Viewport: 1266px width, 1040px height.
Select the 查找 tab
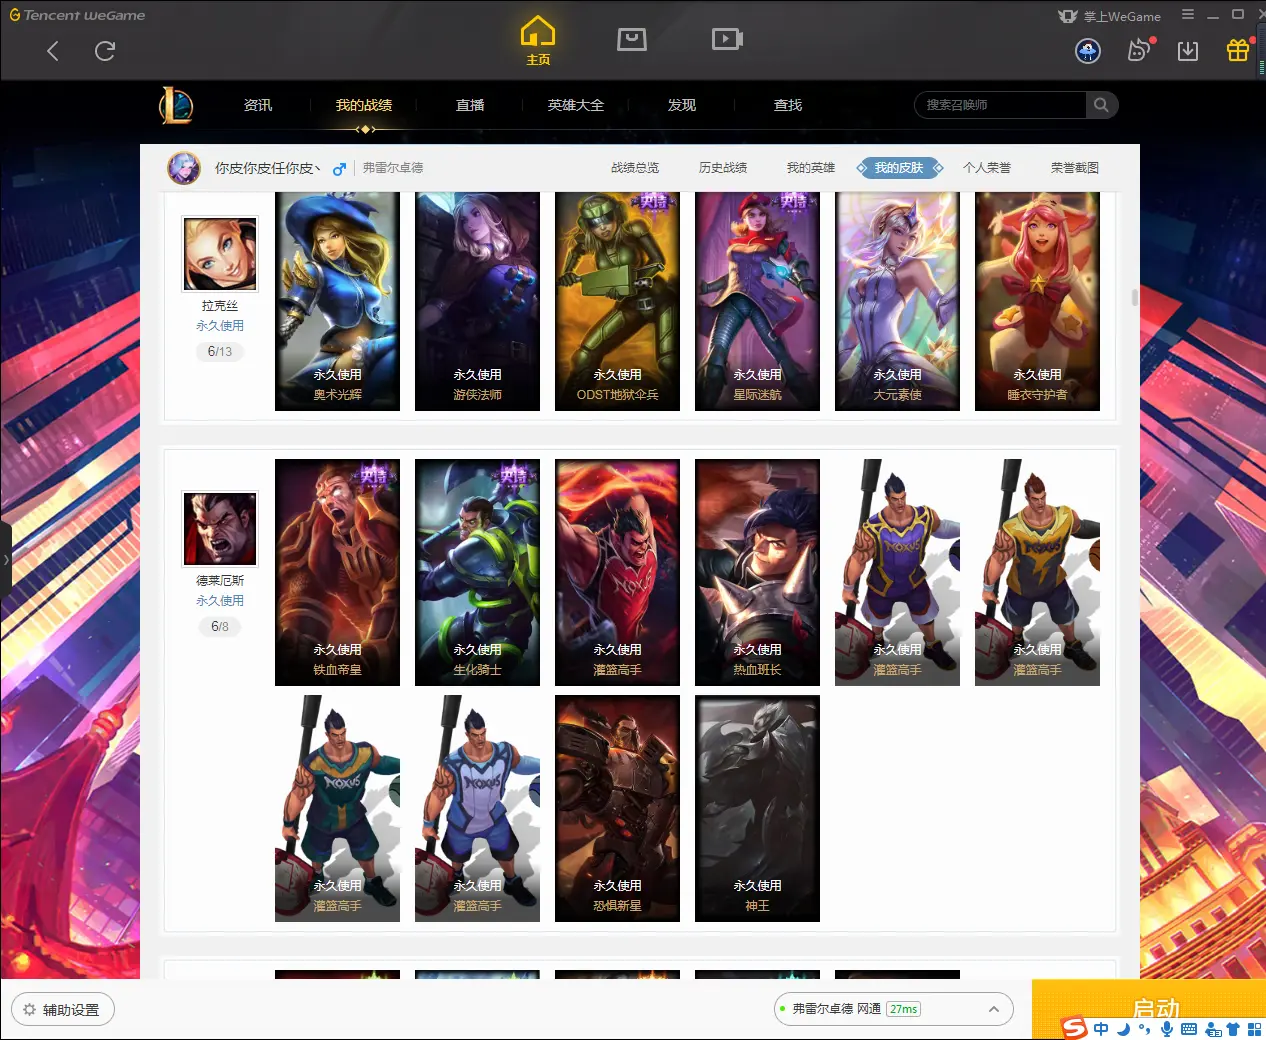[x=788, y=105]
